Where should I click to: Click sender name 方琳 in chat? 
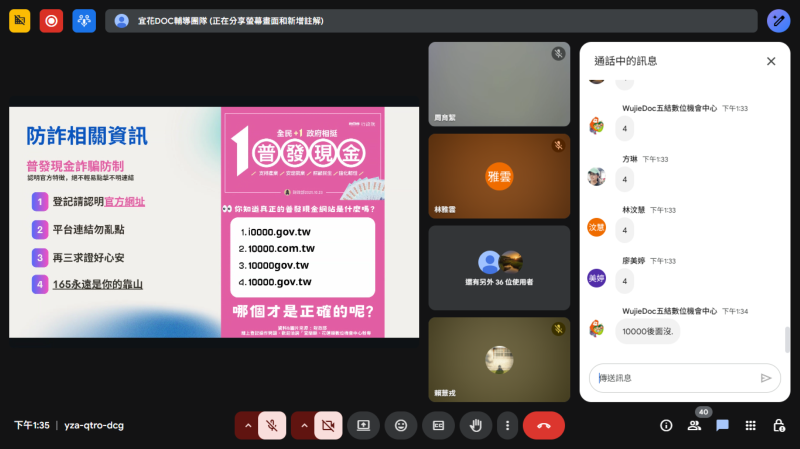pyautogui.click(x=630, y=159)
